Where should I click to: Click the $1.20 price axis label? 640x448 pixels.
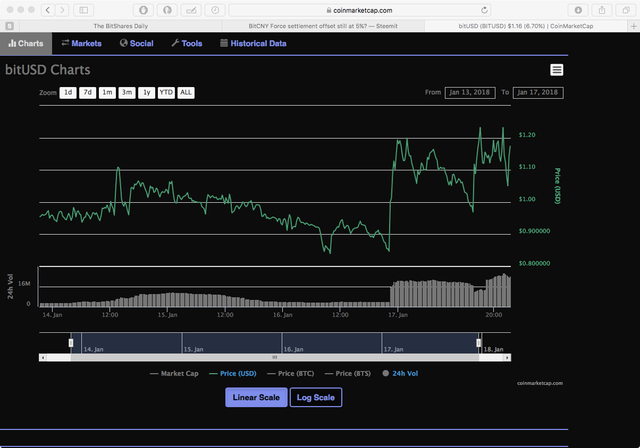click(527, 135)
